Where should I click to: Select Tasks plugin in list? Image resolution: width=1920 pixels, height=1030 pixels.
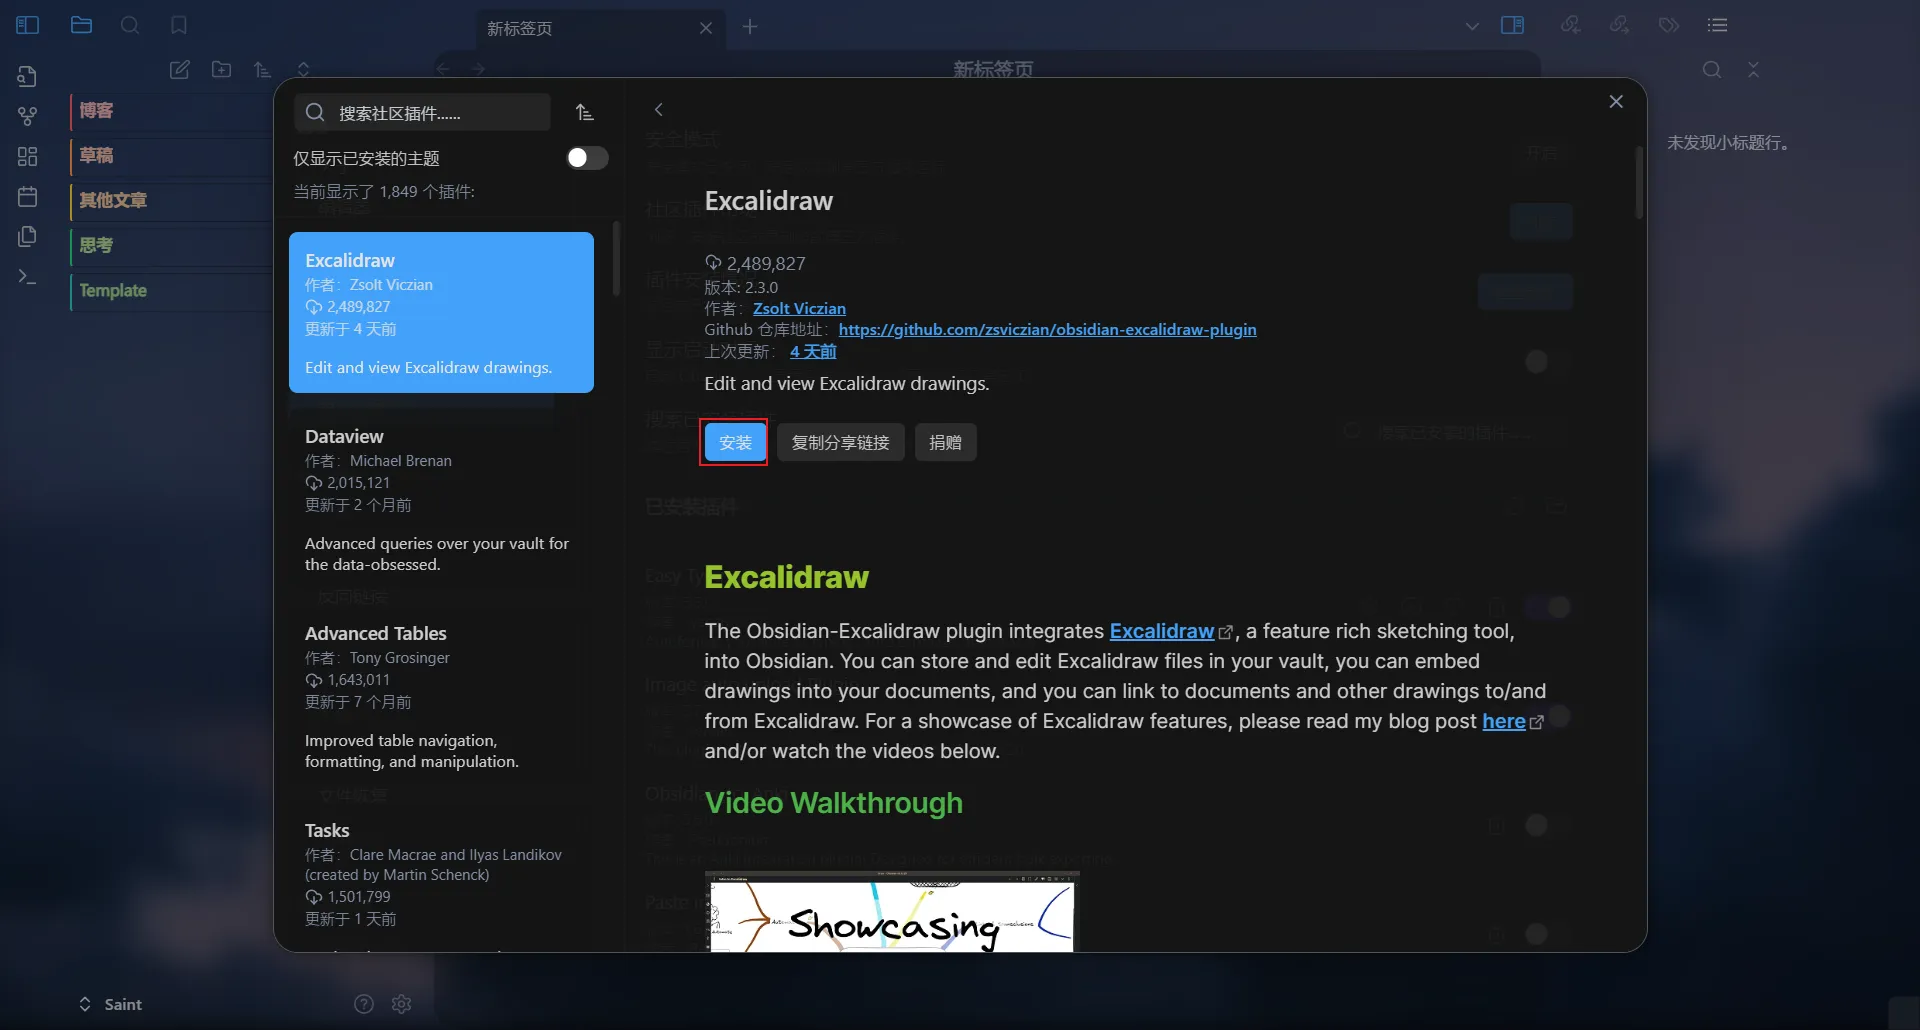point(441,876)
